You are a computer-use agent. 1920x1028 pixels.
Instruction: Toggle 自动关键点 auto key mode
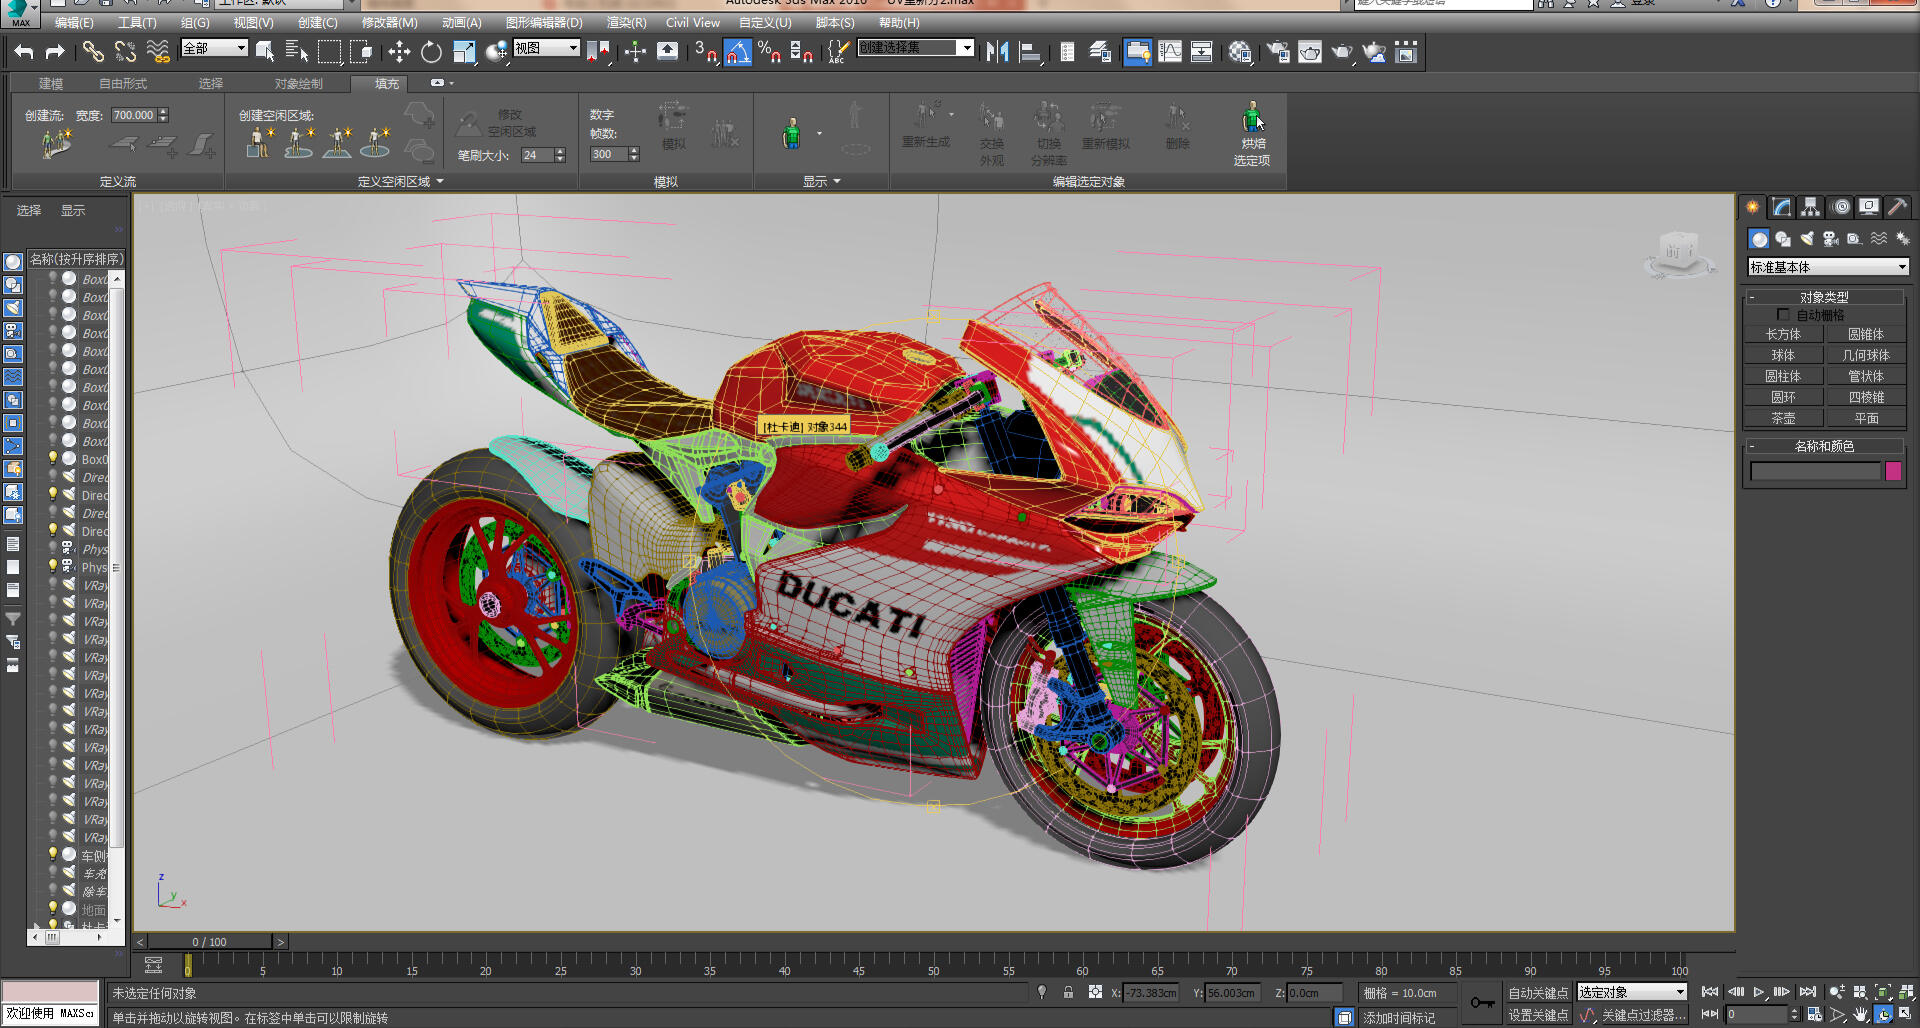point(1538,993)
